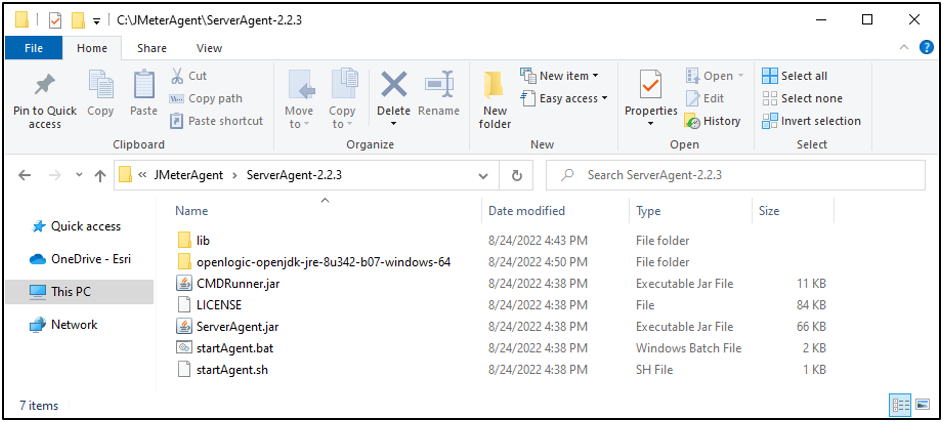
Task: Click the History icon
Action: click(x=712, y=121)
